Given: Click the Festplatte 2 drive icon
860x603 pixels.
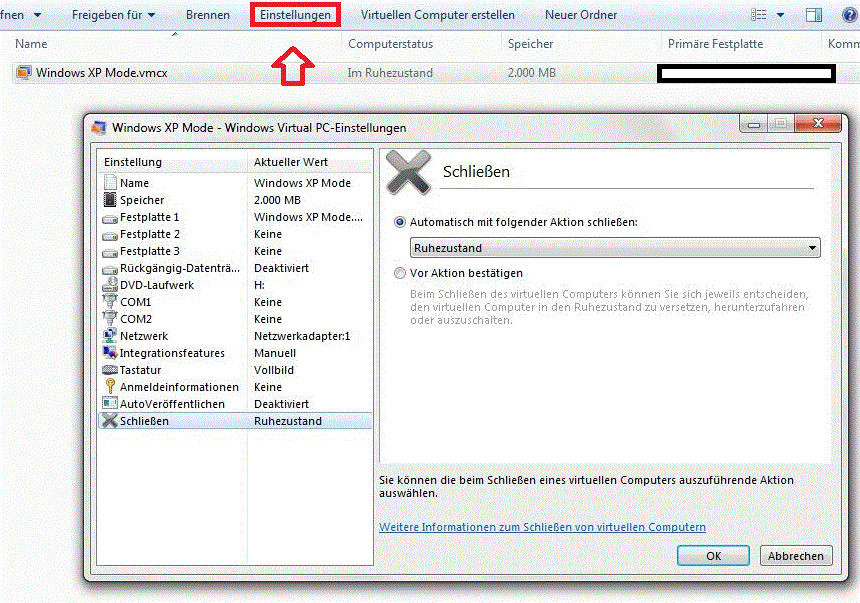Looking at the screenshot, I should [110, 235].
